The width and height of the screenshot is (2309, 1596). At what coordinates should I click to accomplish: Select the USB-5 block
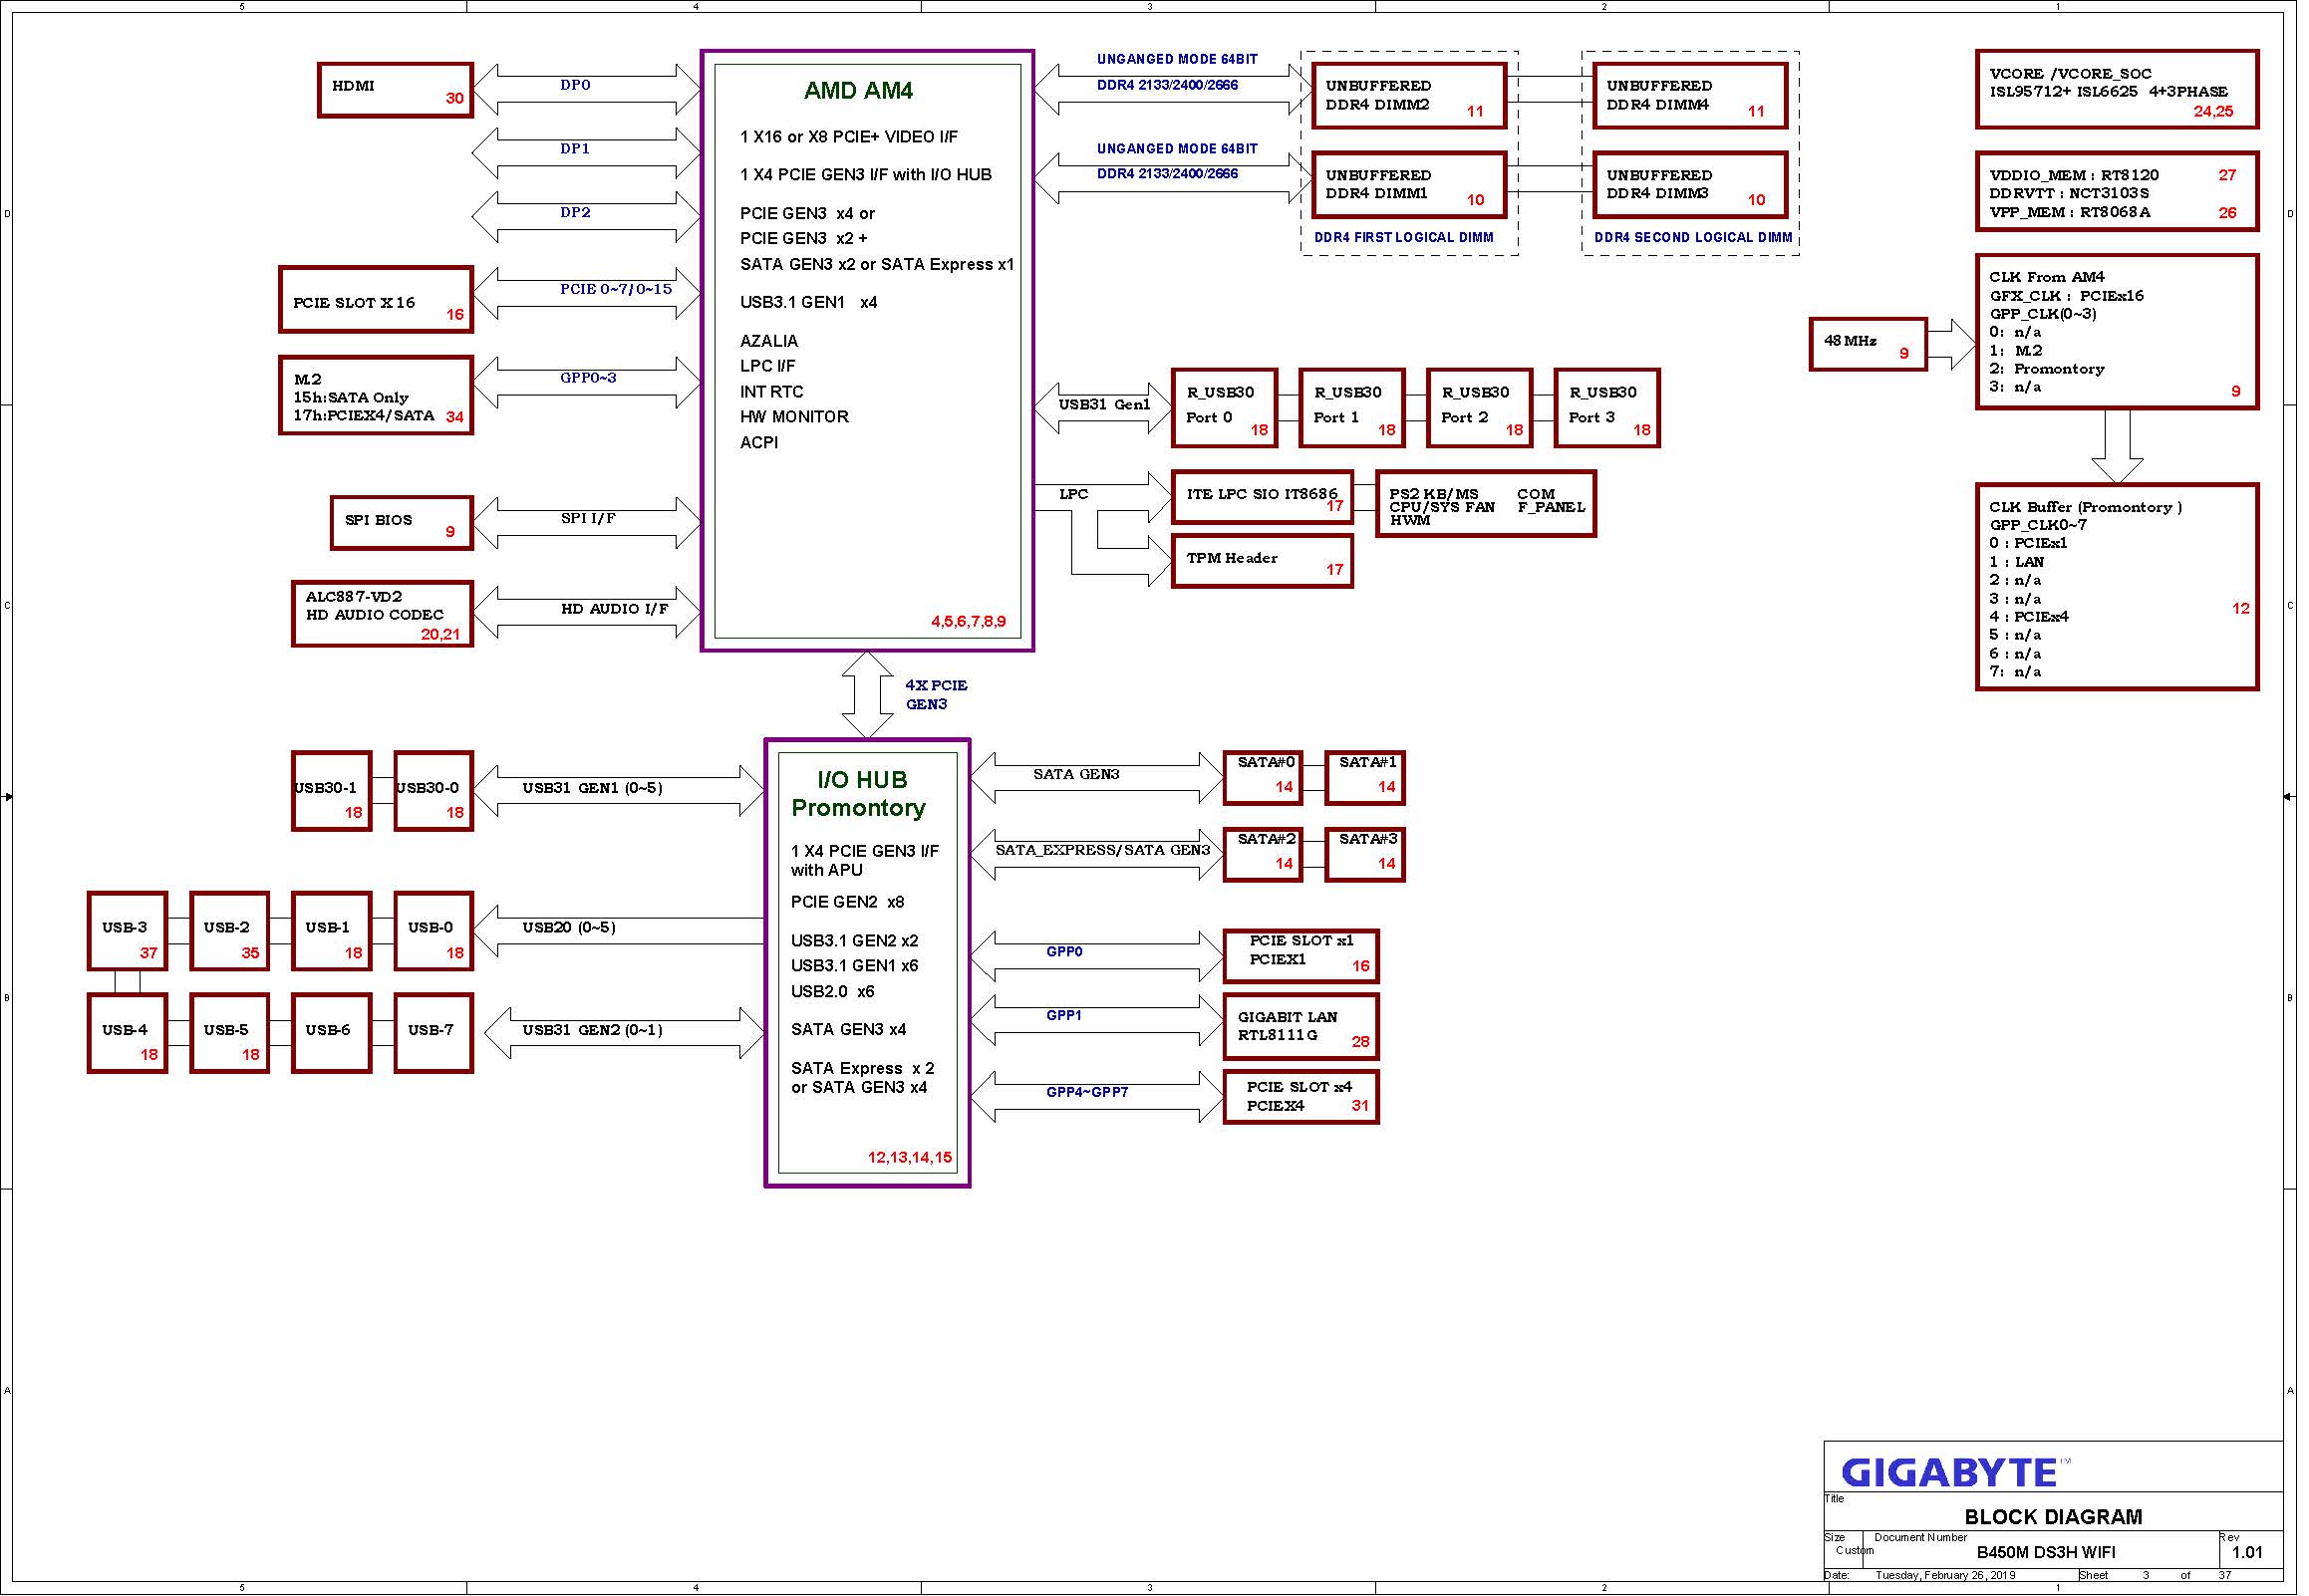(x=231, y=1034)
